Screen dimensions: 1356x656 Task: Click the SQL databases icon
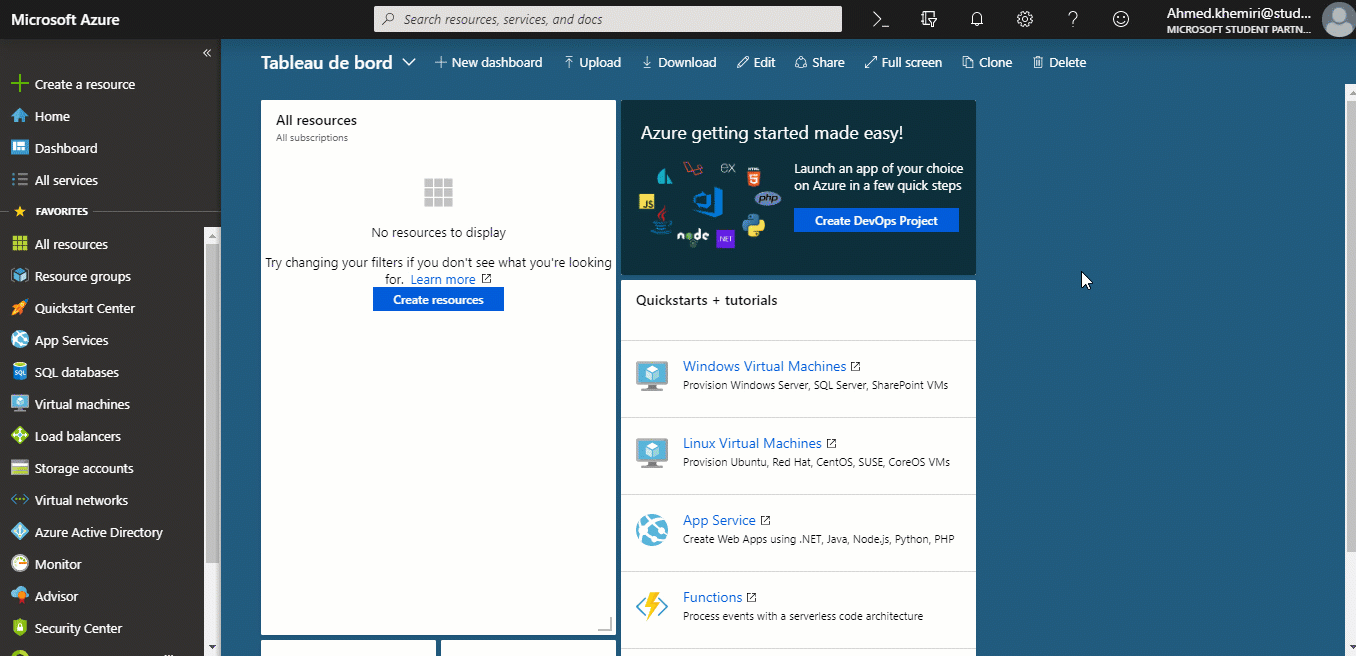[x=18, y=372]
